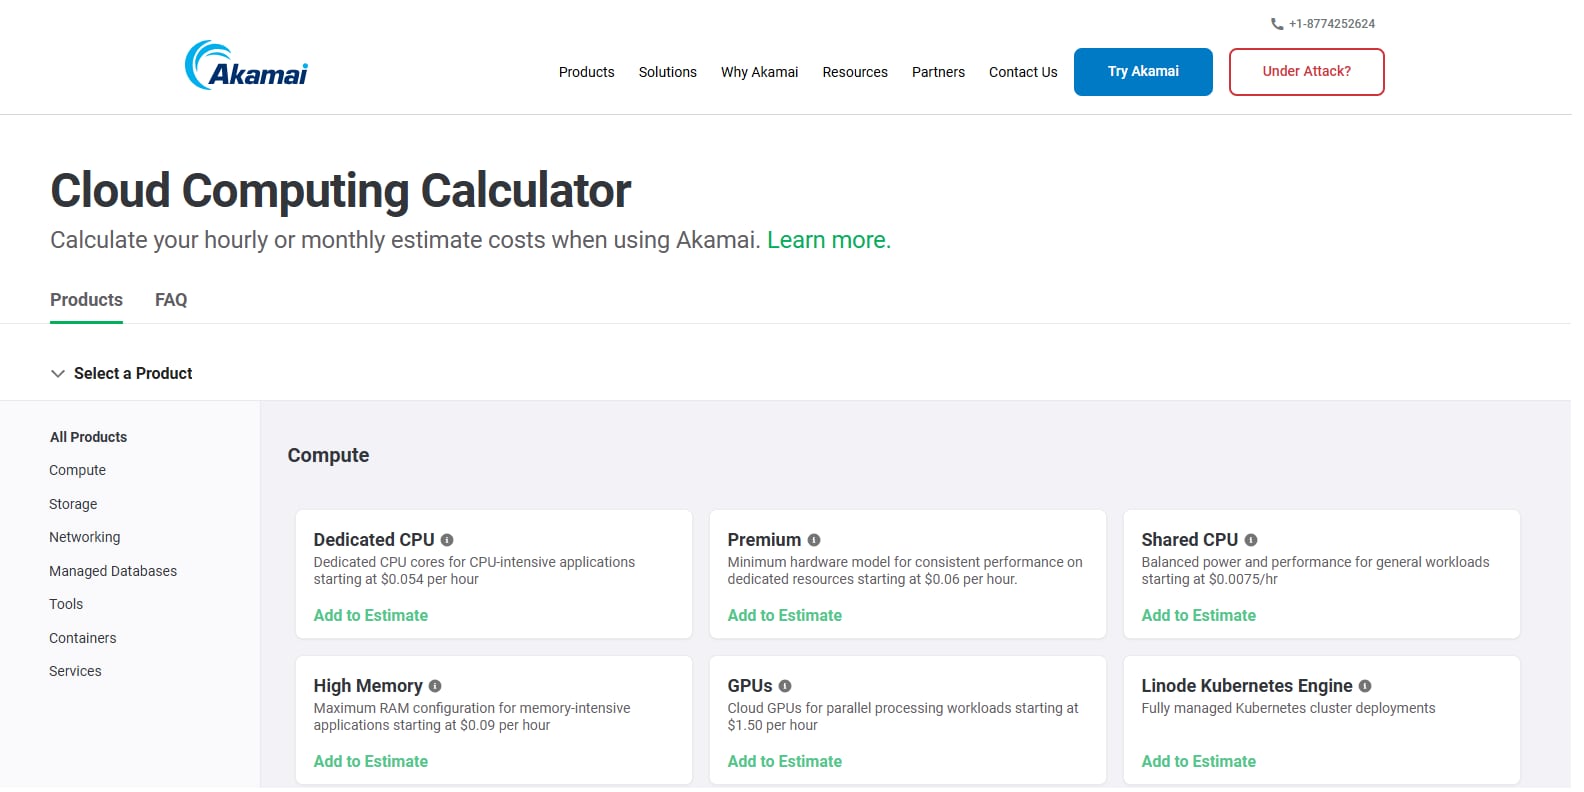
Task: Click the Akamai logo
Action: 246,66
